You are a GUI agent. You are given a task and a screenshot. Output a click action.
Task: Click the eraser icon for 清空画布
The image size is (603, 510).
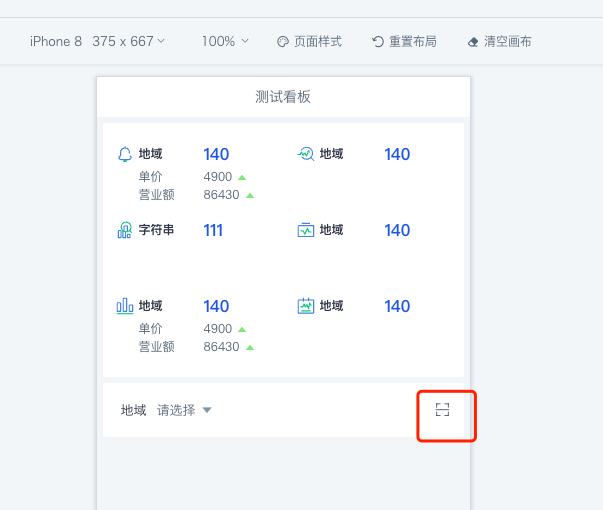[473, 42]
